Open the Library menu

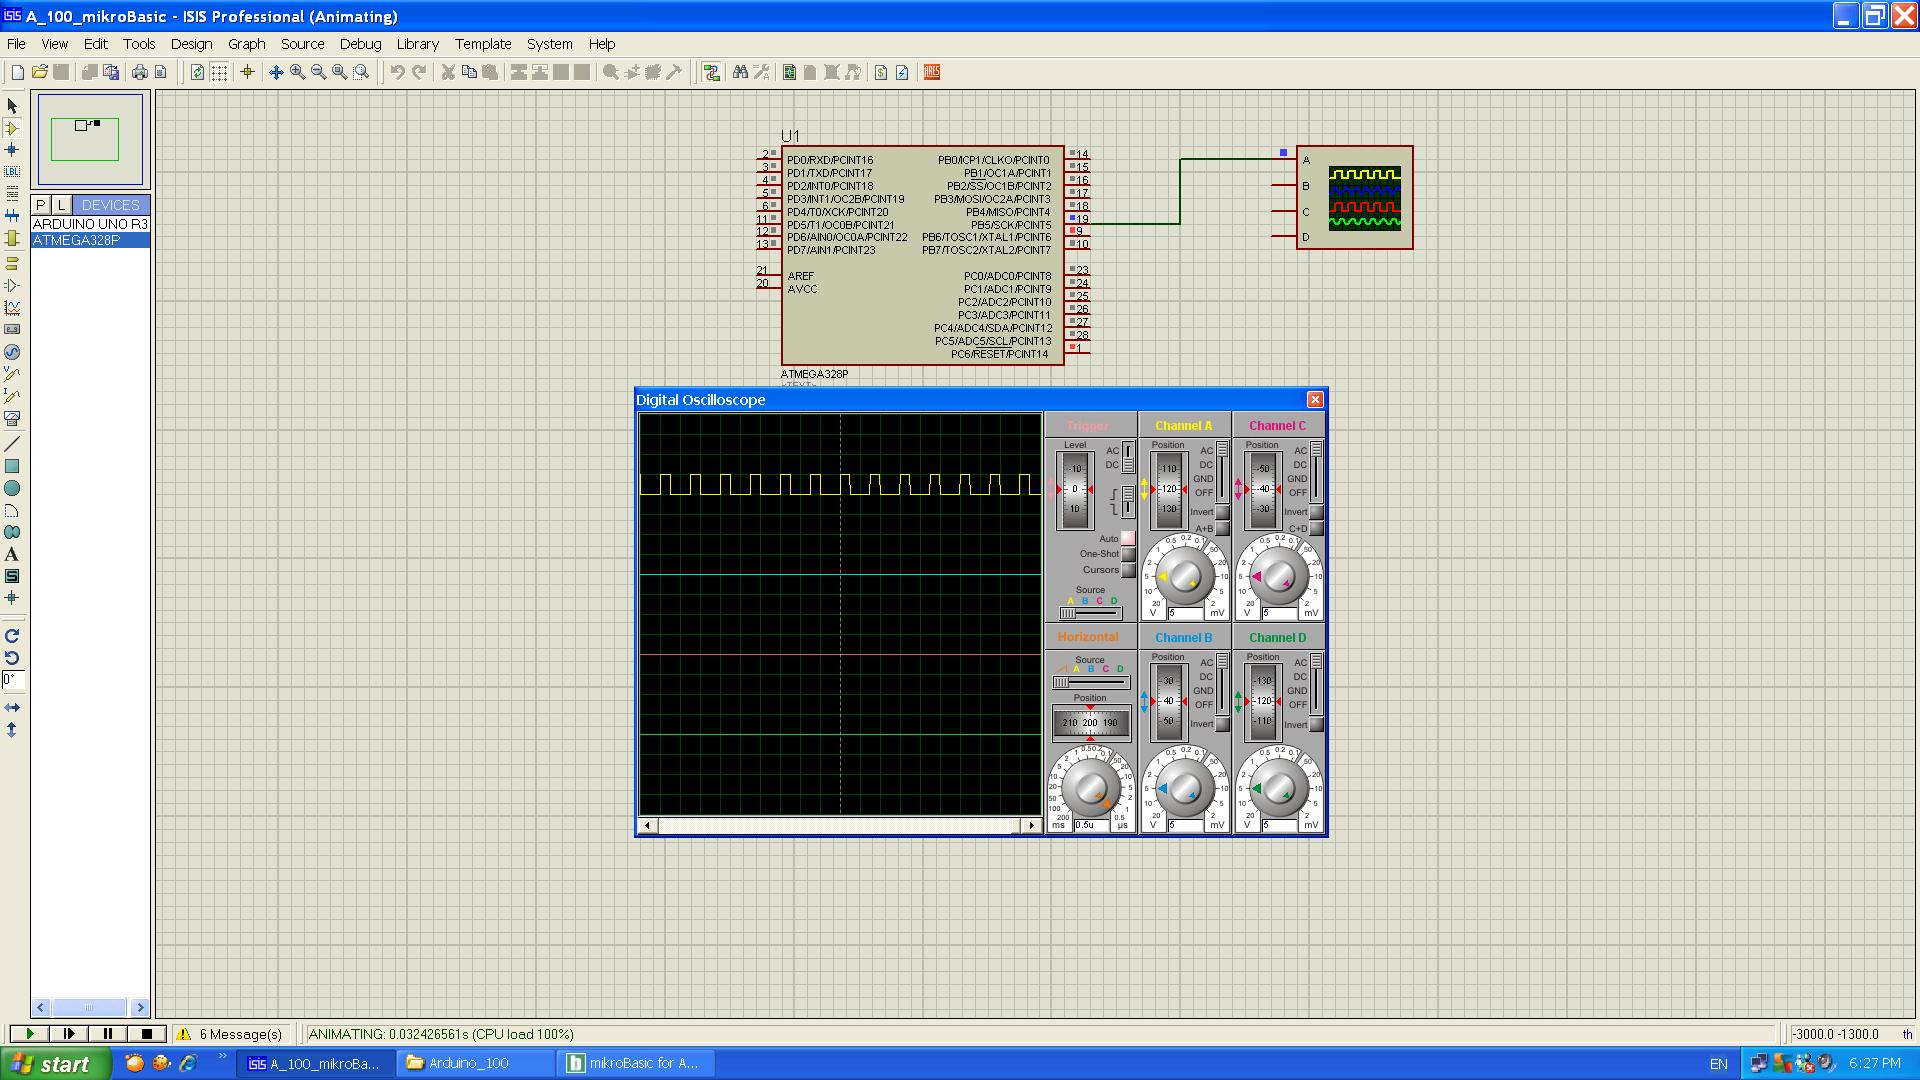(x=417, y=44)
